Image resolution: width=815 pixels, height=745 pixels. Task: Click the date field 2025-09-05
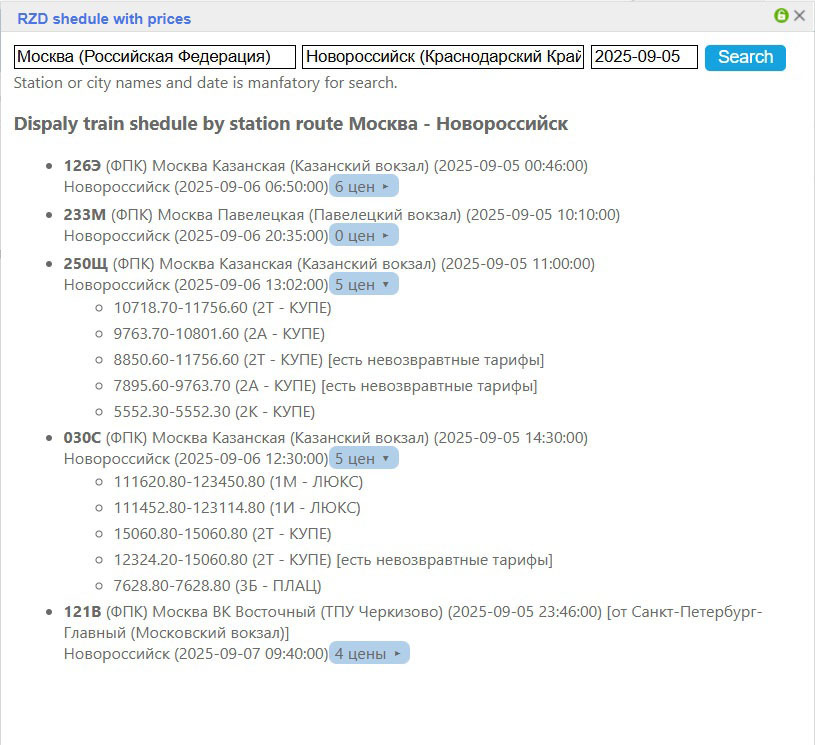[644, 57]
